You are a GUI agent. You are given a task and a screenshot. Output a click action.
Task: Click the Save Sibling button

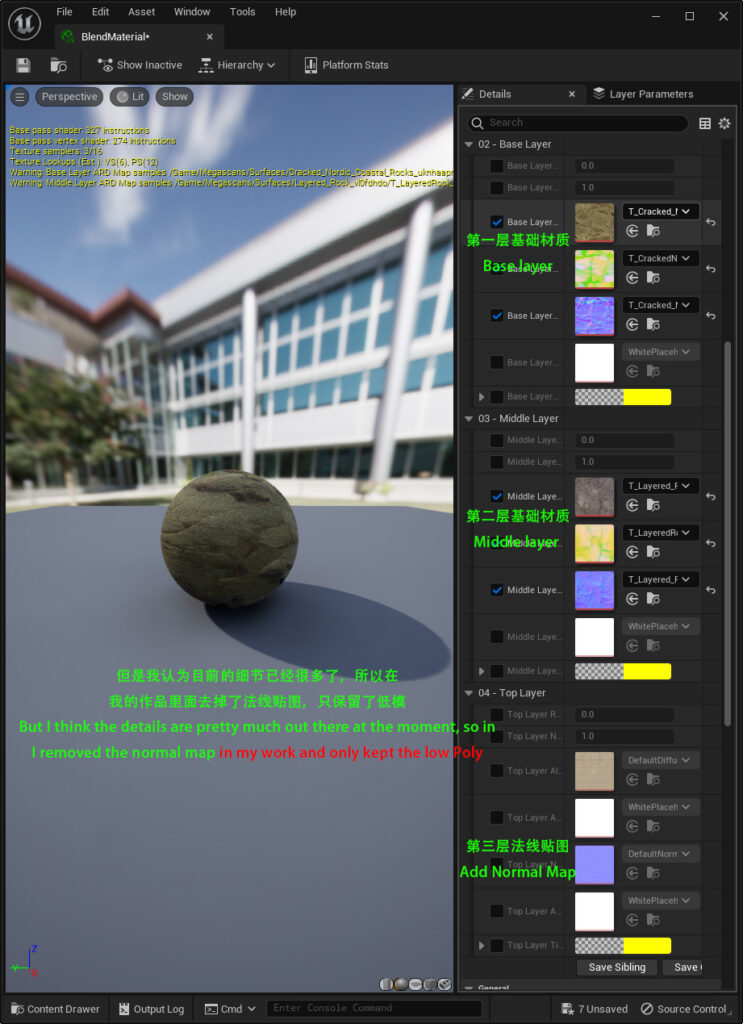617,967
